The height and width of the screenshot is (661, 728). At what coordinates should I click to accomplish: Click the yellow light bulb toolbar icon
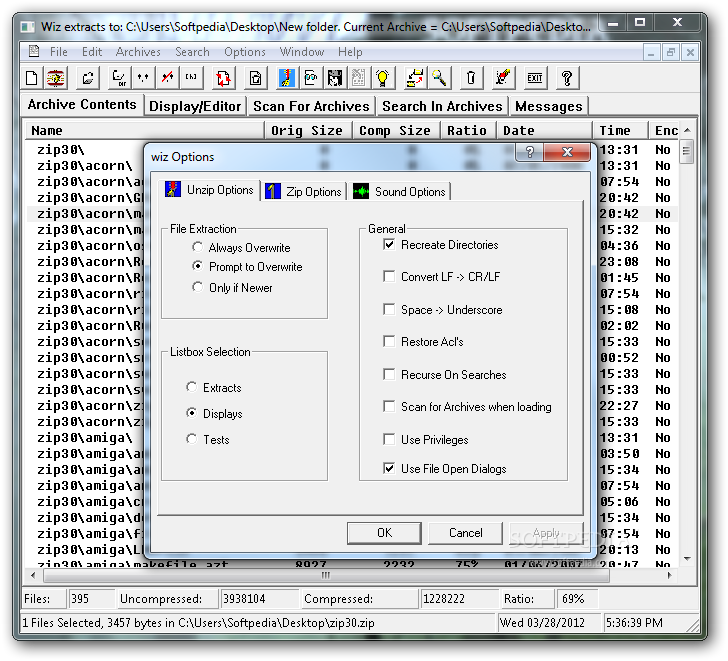383,78
